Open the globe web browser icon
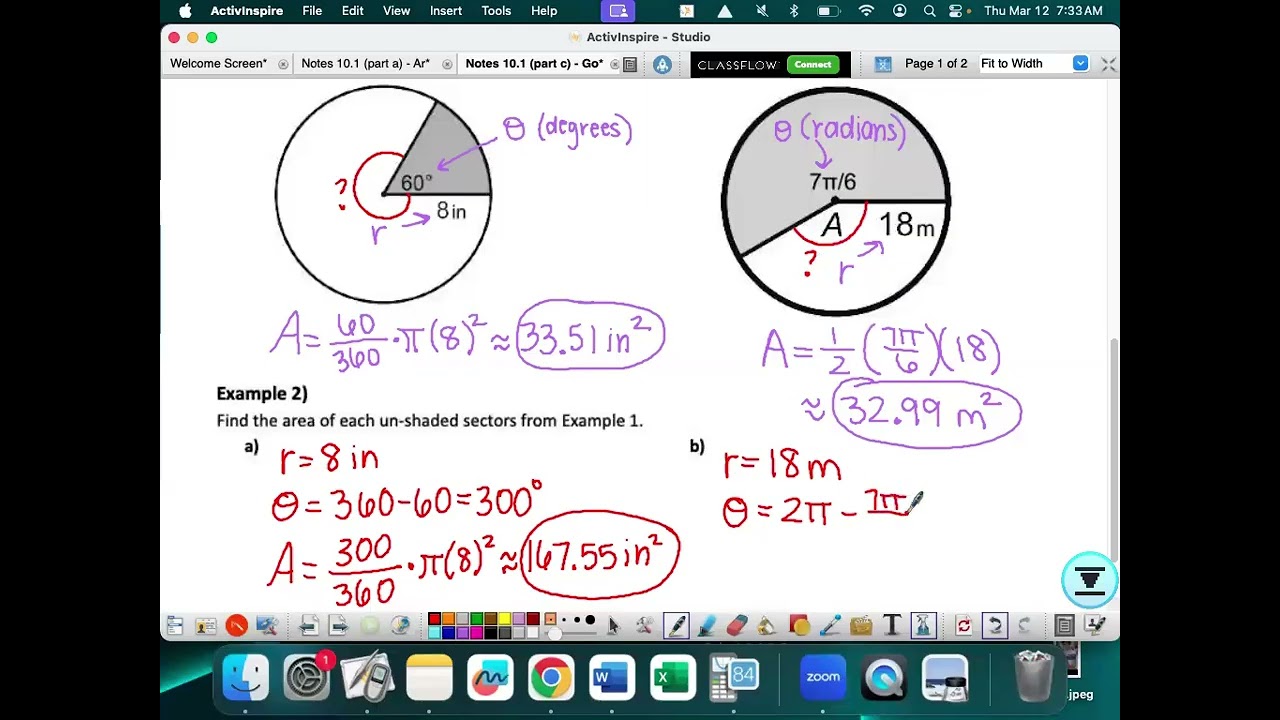The height and width of the screenshot is (720, 1280). (x=401, y=626)
